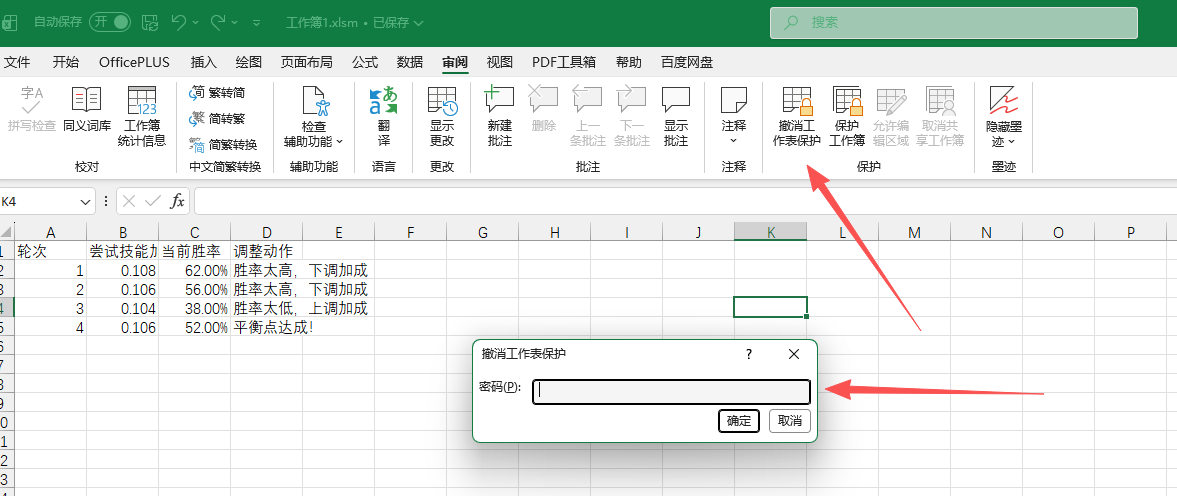
Task: Switch to the 百度网盘 tab
Action: (687, 62)
